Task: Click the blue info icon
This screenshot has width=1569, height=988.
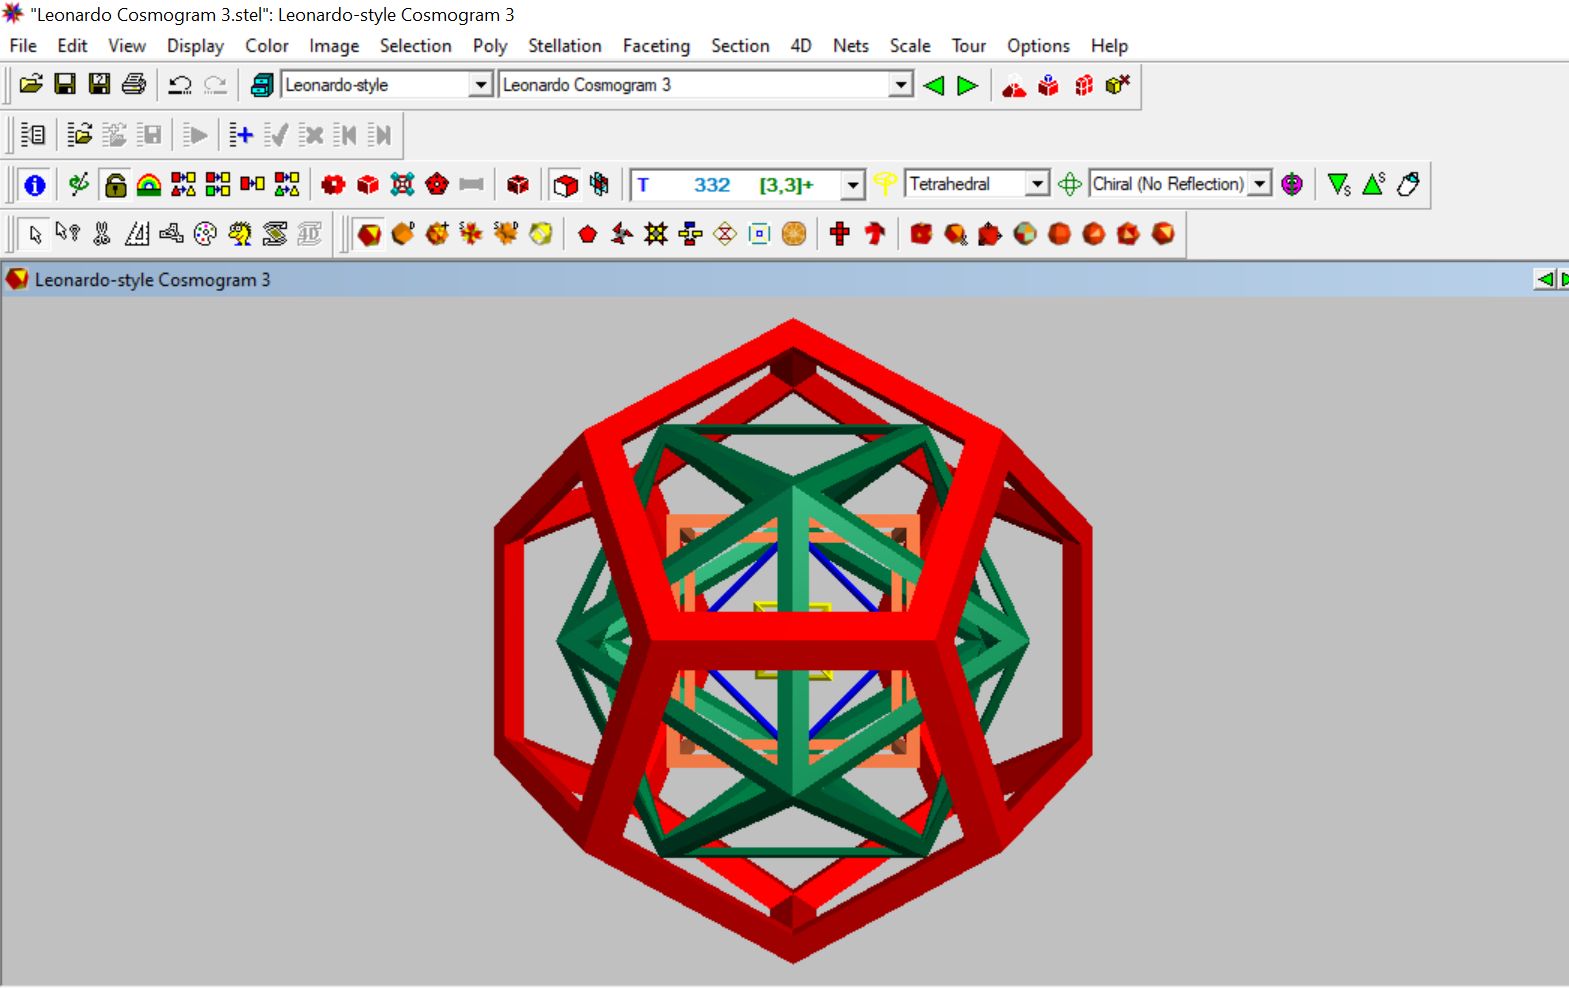Action: [35, 185]
